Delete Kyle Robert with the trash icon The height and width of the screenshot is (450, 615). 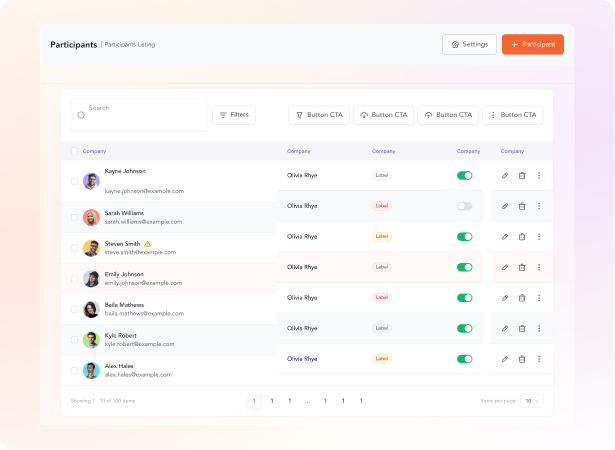click(522, 328)
